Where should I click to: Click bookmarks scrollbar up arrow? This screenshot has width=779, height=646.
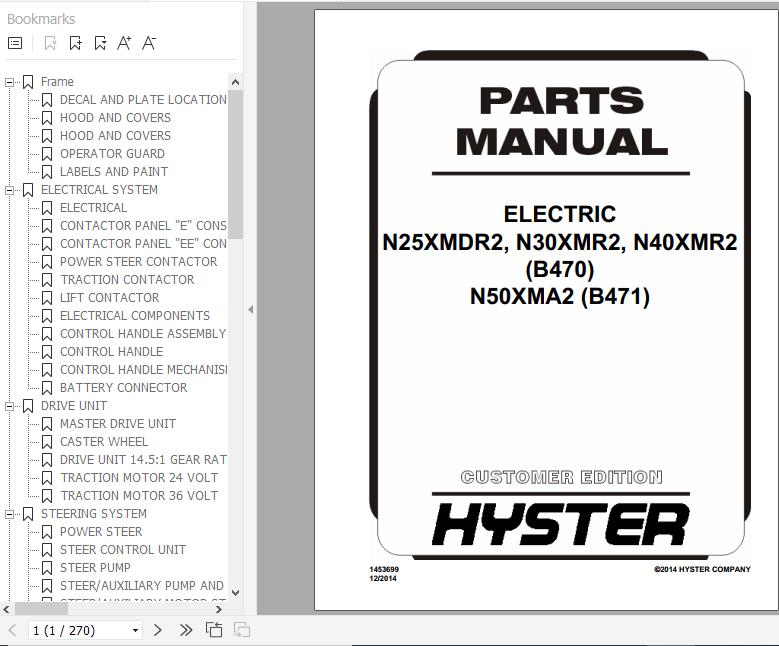235,82
